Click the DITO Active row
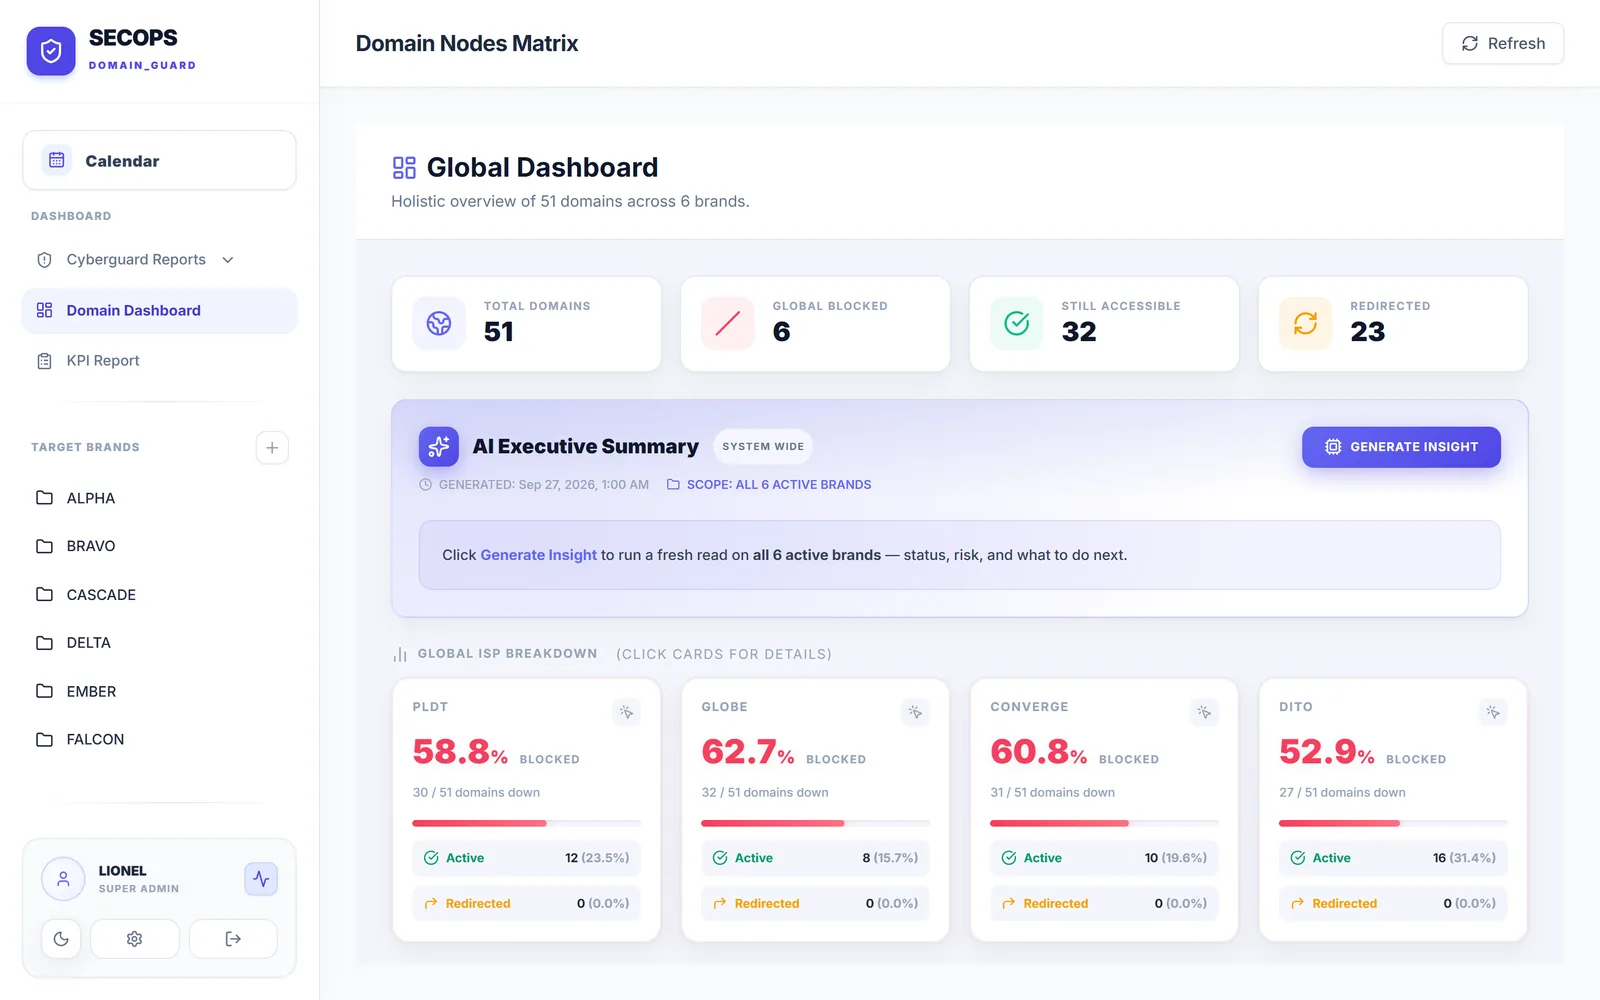 (1393, 858)
